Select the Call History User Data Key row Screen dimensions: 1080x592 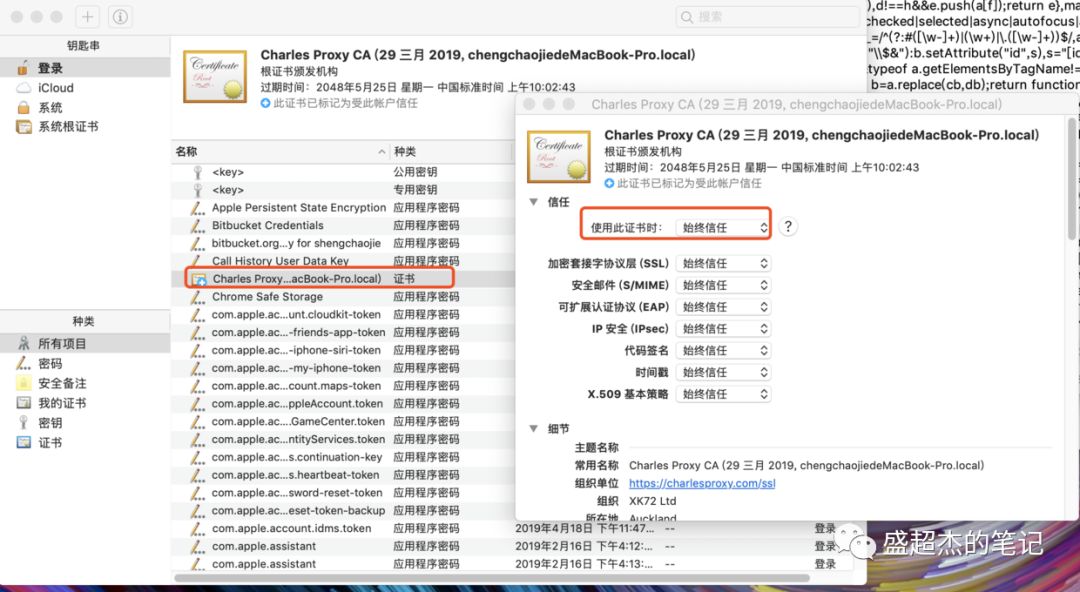tap(343, 261)
